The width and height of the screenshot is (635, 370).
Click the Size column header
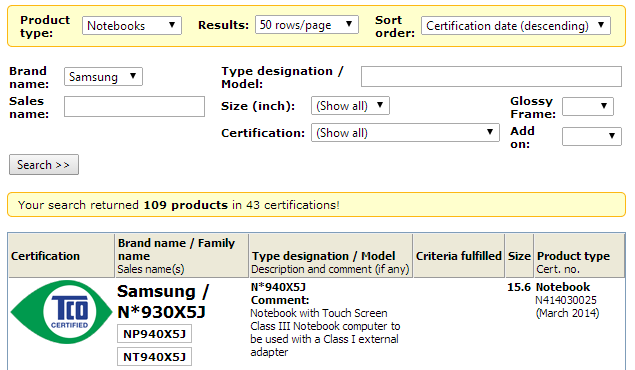coord(519,256)
